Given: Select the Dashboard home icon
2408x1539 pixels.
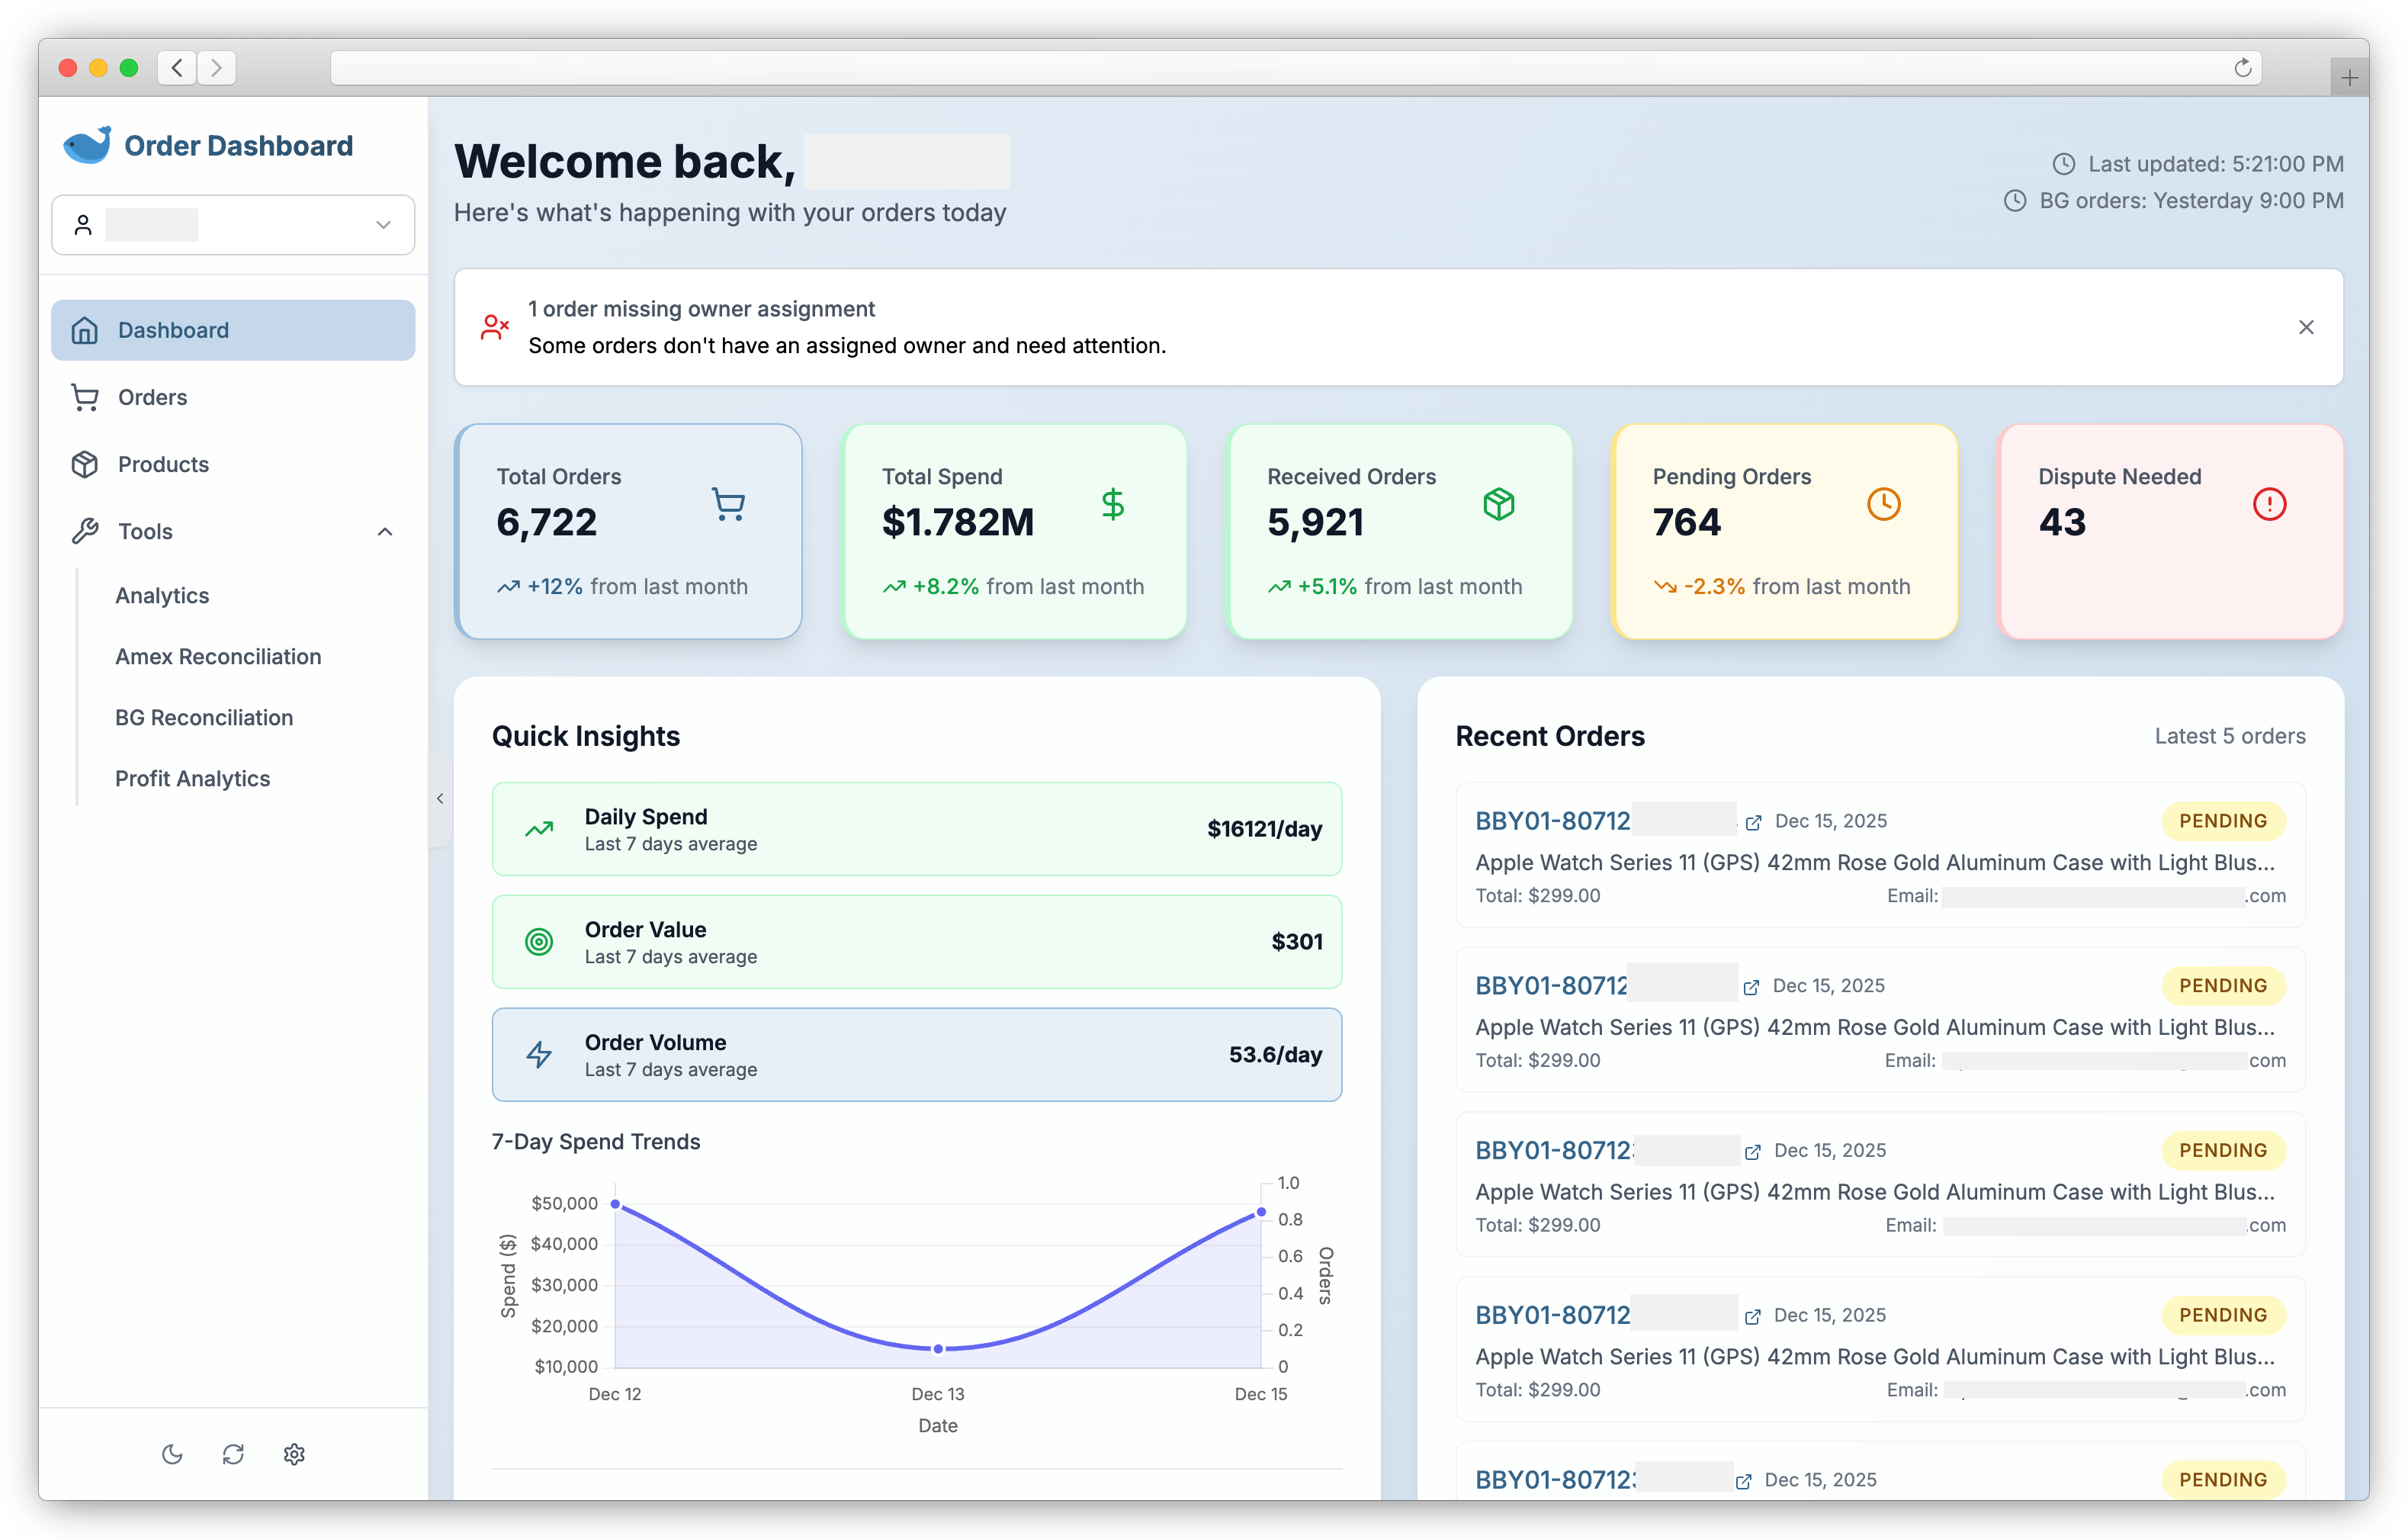Looking at the screenshot, I should (x=85, y=330).
